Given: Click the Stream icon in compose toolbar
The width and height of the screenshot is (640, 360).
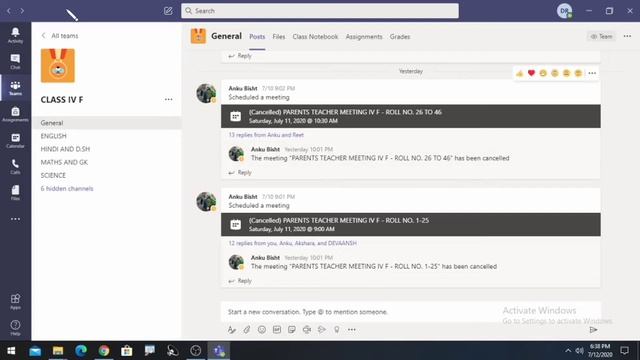Looking at the screenshot, I should click(322, 329).
